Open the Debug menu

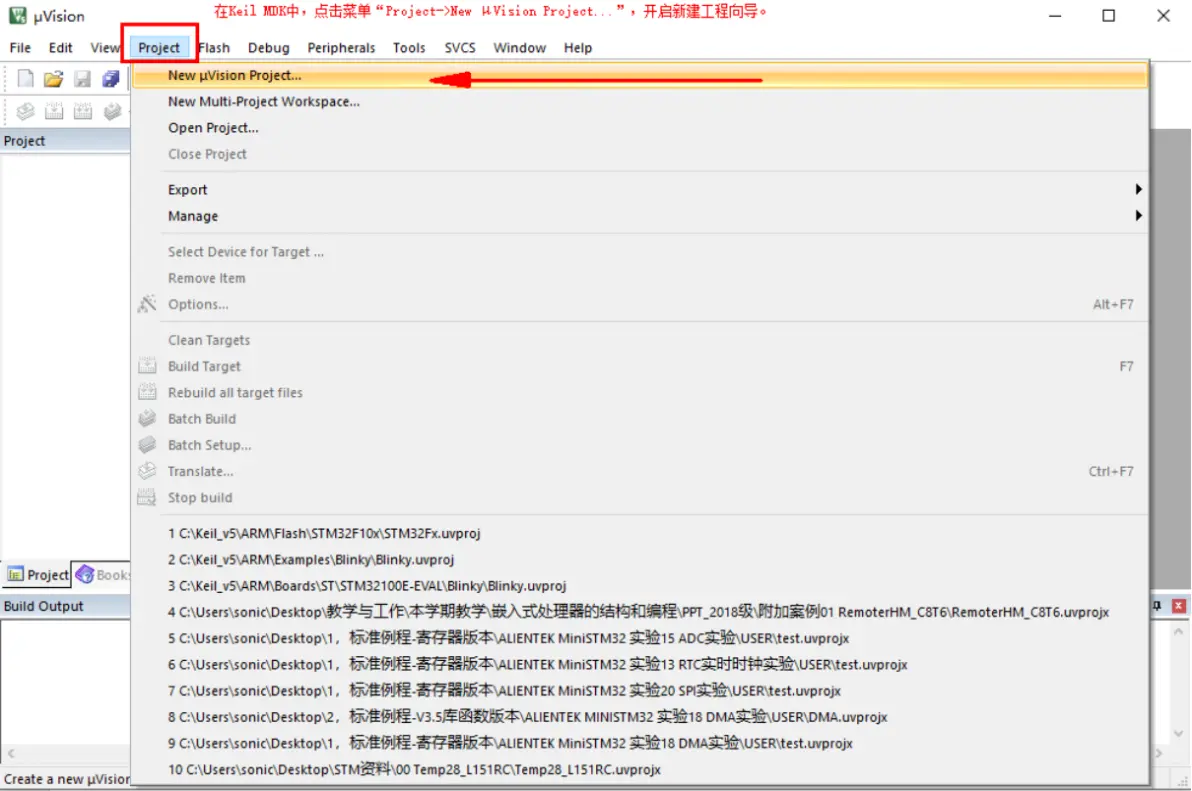point(268,47)
